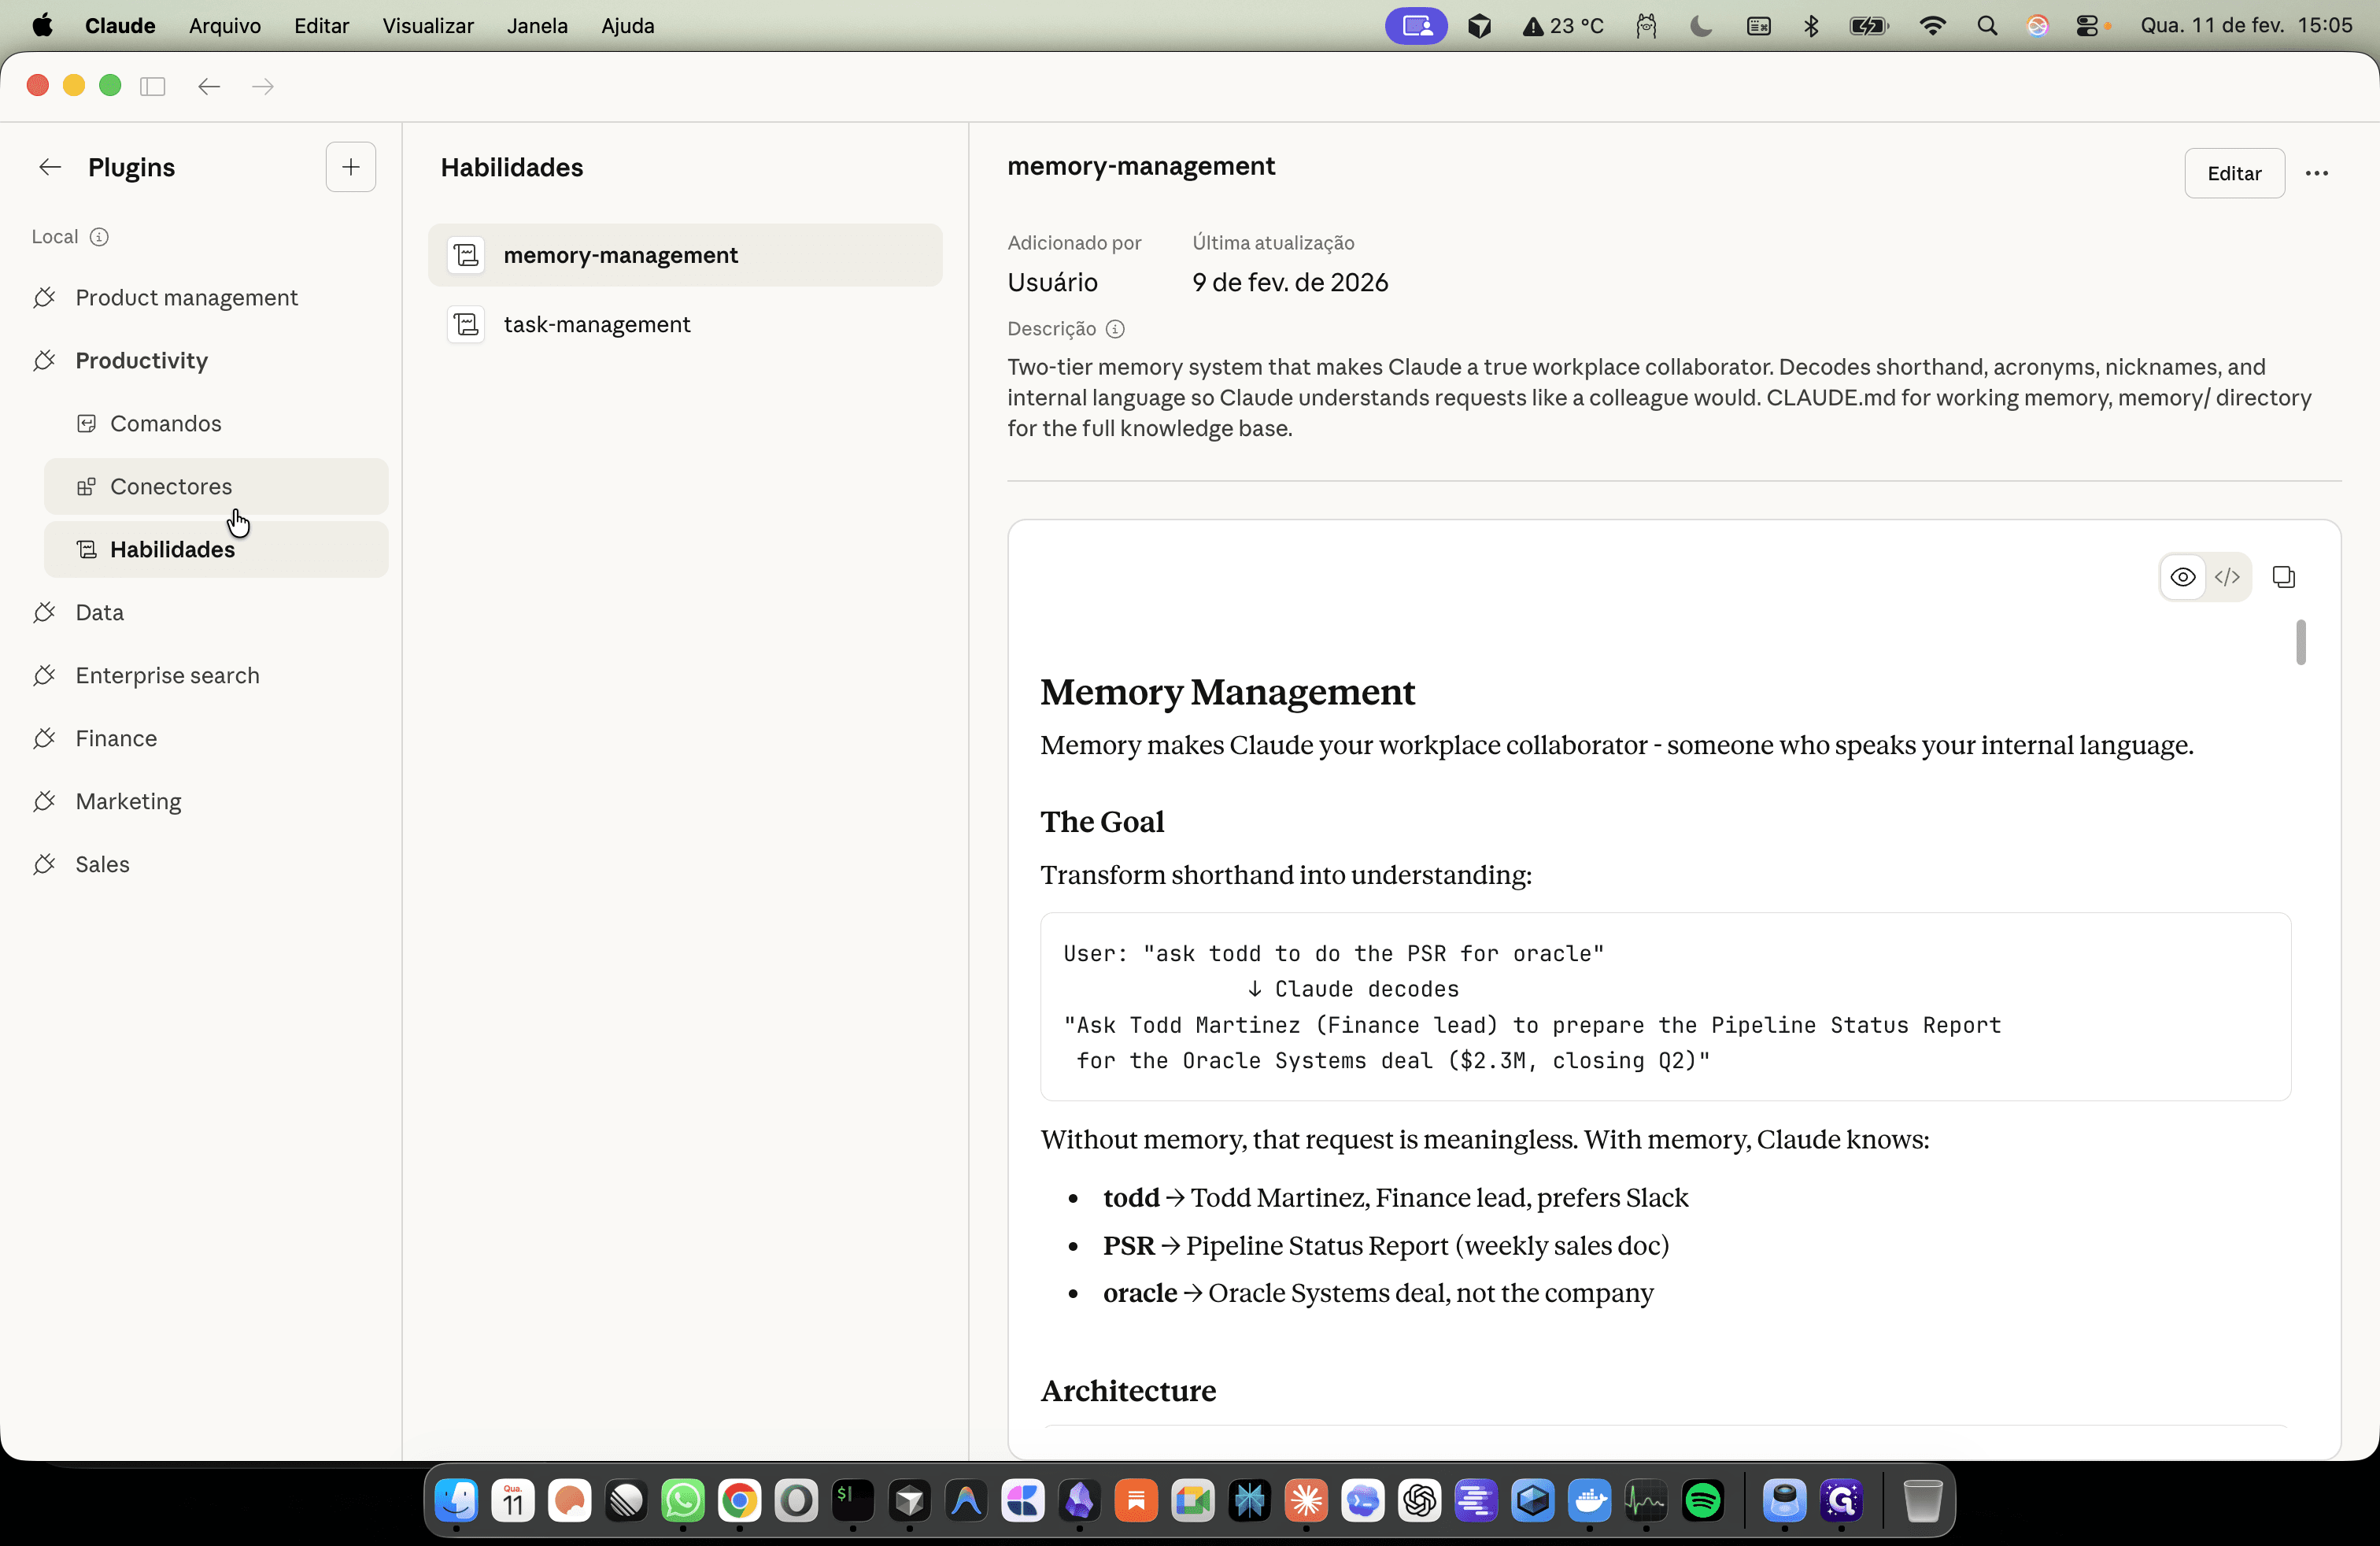The height and width of the screenshot is (1546, 2380).
Task: Switch to rendered preview eye view
Action: [2183, 577]
